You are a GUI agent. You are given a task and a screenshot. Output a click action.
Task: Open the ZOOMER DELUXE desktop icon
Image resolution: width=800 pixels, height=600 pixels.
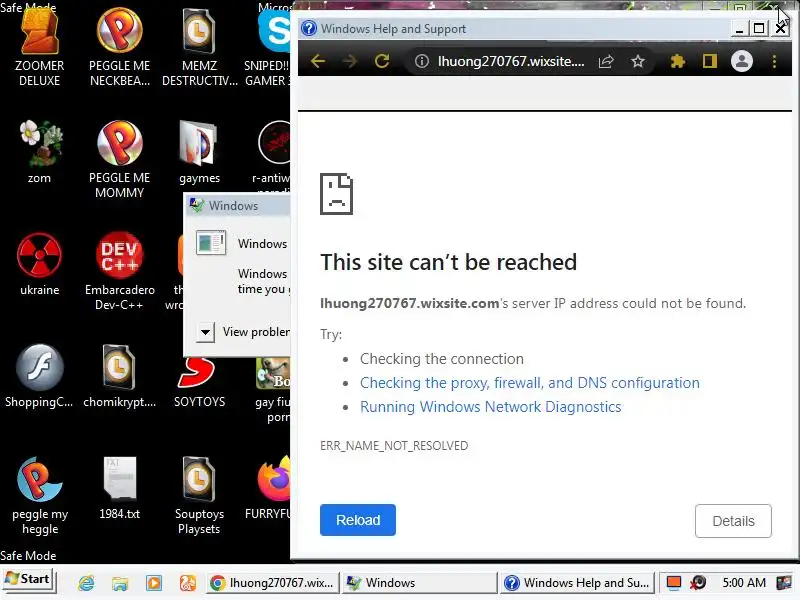[39, 47]
